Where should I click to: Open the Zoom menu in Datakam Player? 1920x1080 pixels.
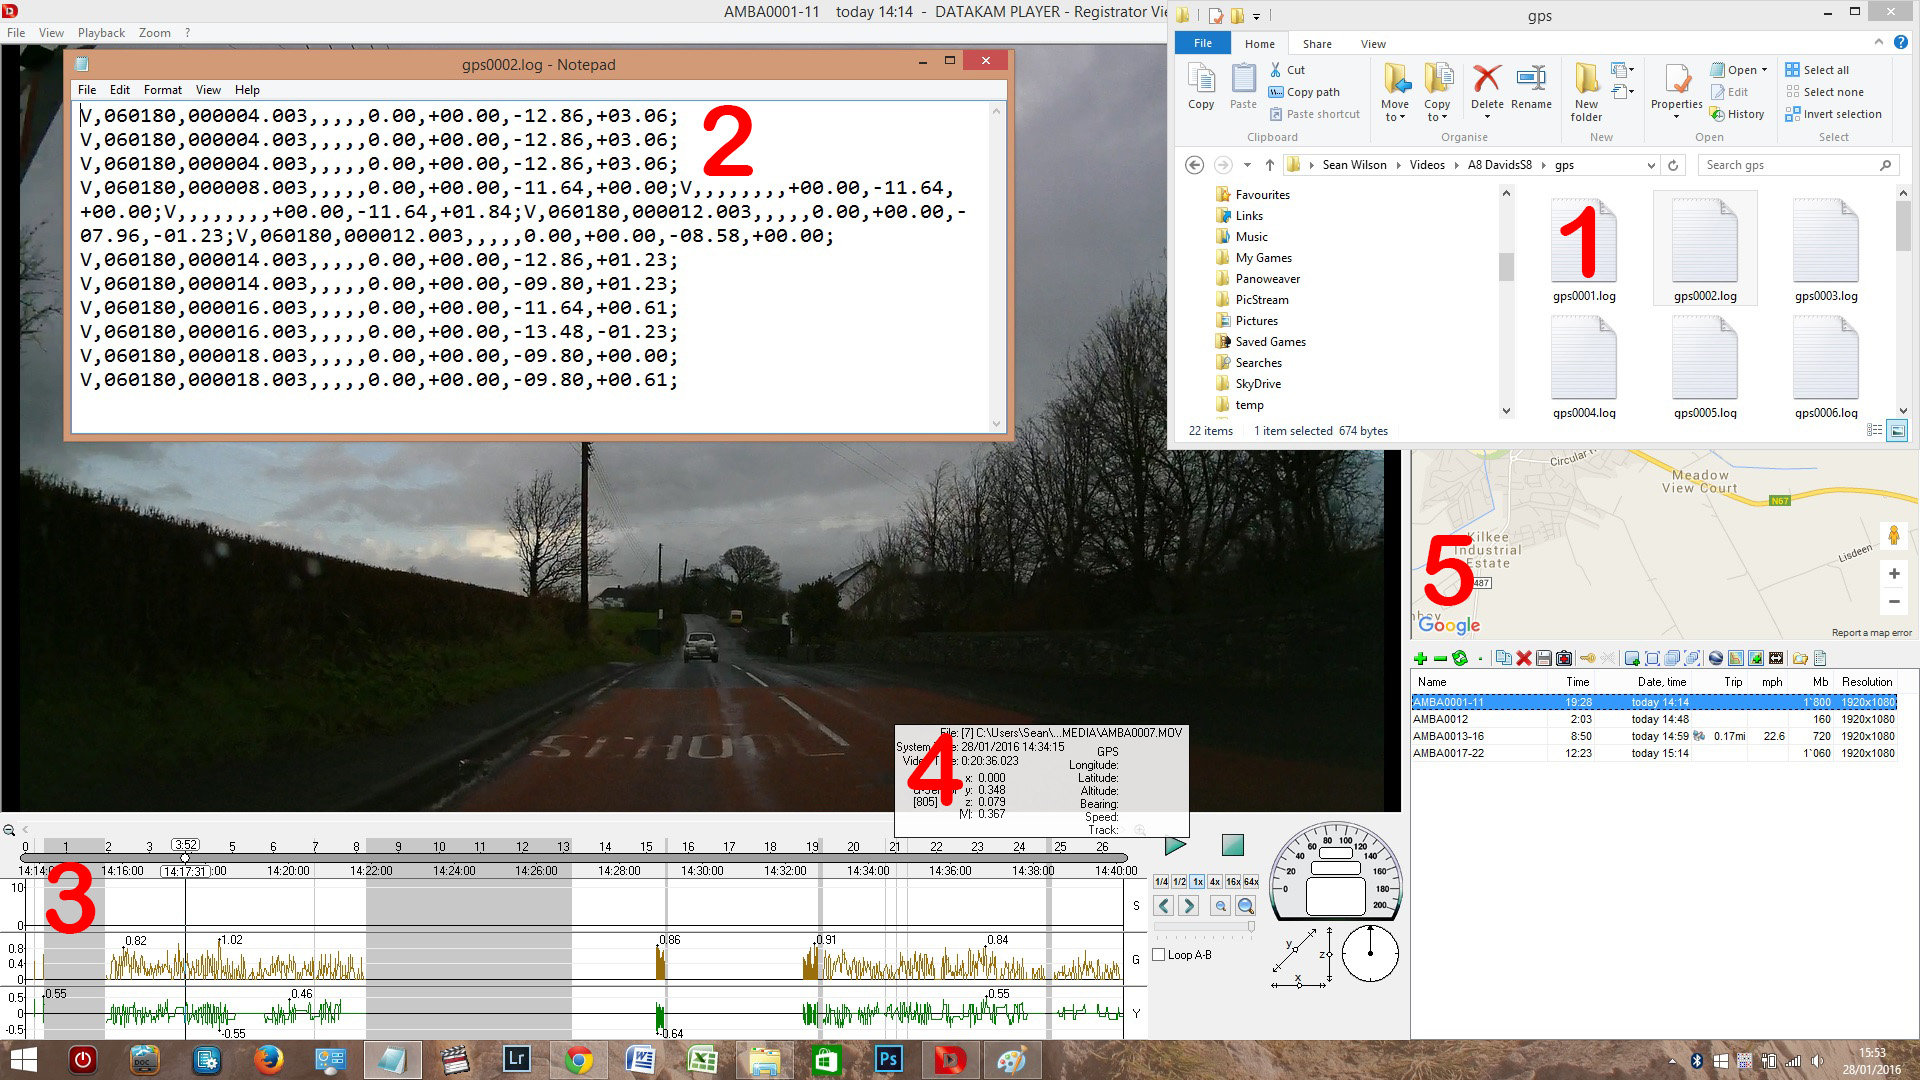[x=154, y=33]
